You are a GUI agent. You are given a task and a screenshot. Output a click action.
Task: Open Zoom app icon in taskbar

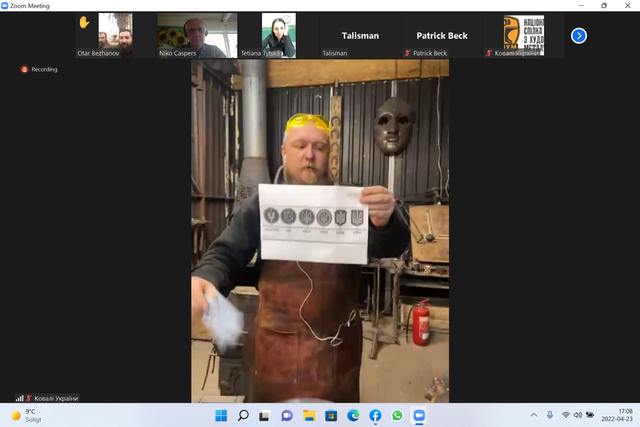tap(419, 415)
